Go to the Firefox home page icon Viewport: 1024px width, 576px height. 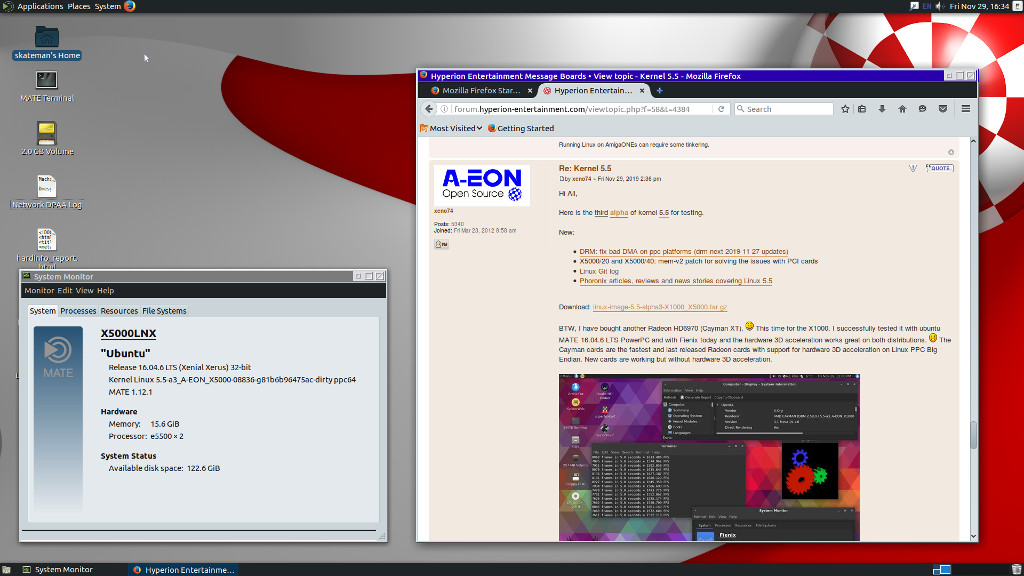tap(902, 109)
